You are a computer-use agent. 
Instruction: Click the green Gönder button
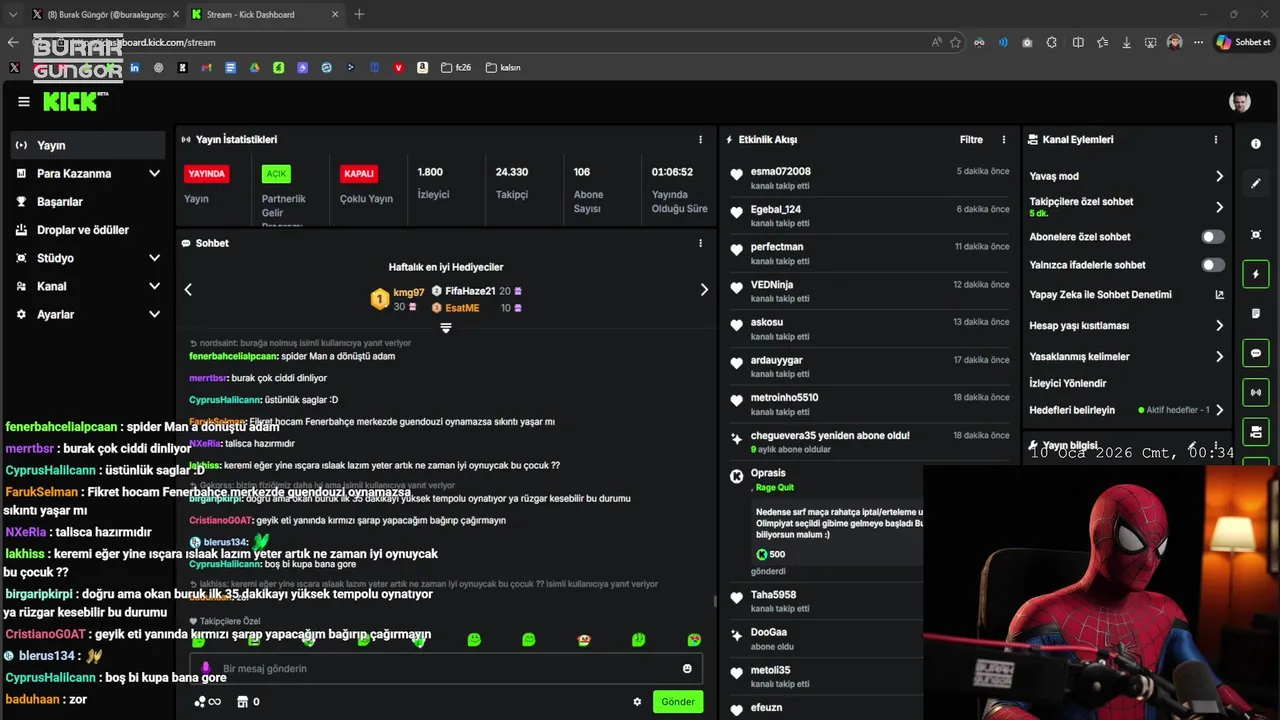click(678, 702)
